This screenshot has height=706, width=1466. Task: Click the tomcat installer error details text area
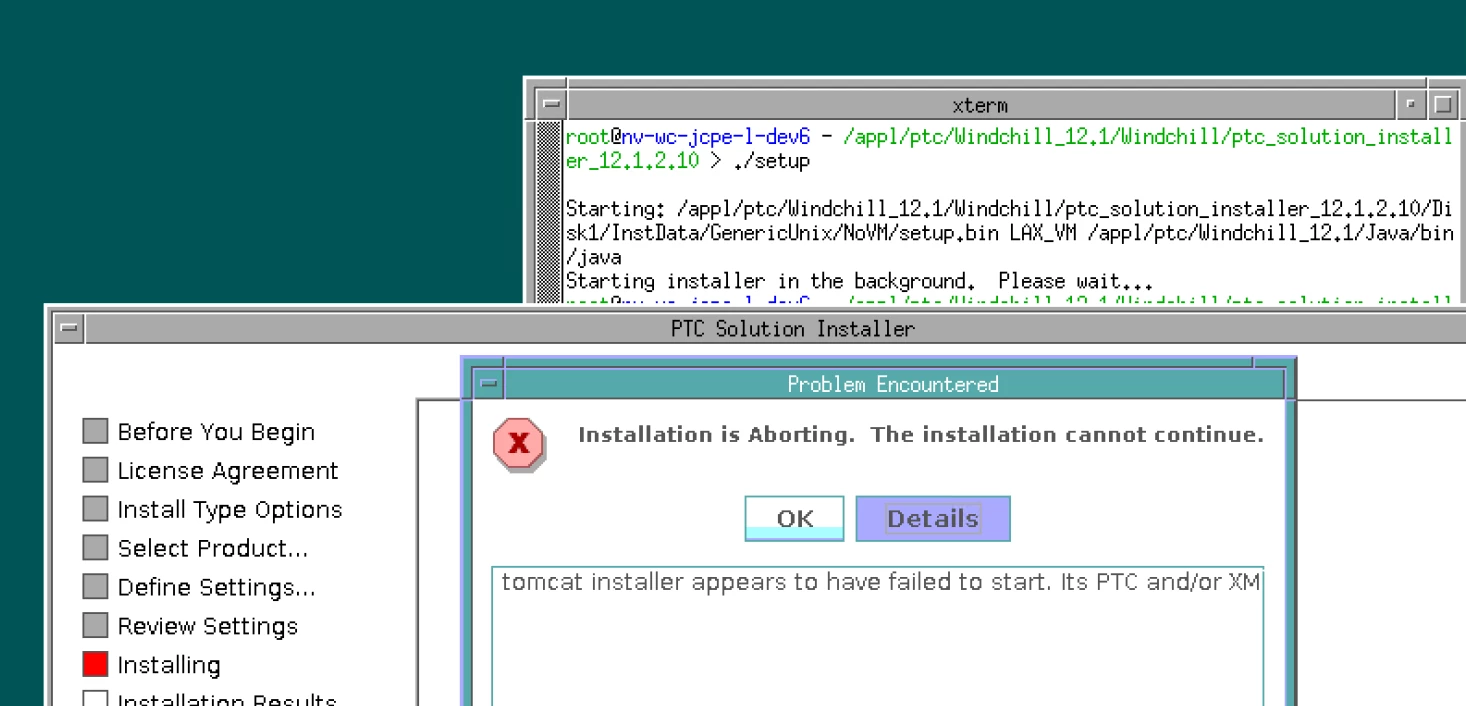[877, 636]
